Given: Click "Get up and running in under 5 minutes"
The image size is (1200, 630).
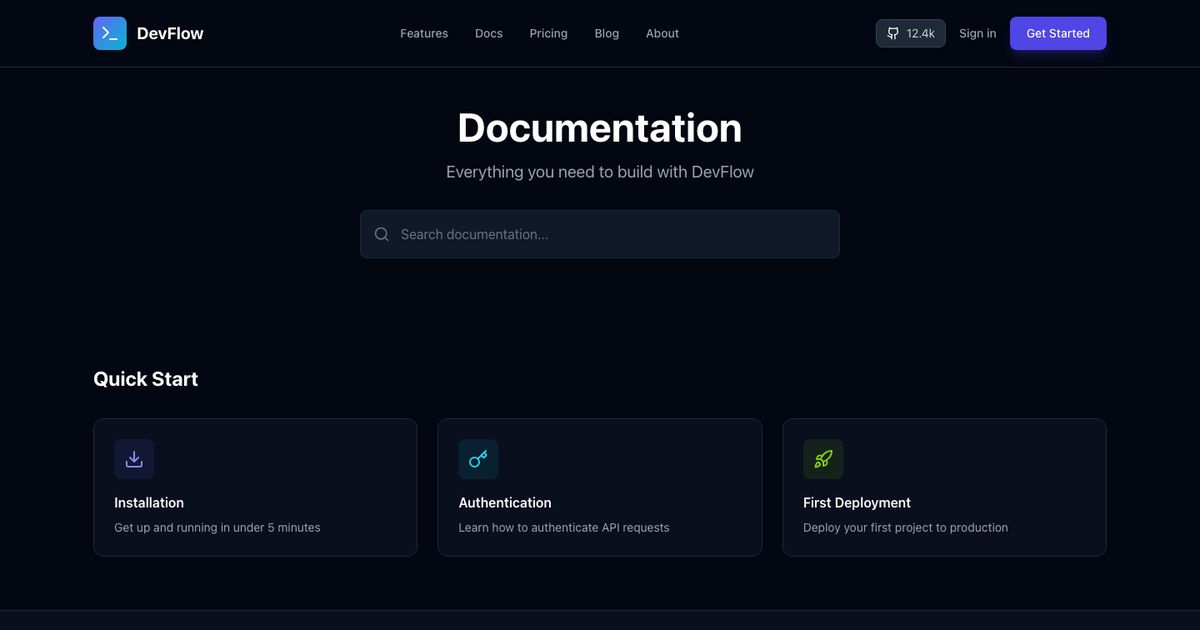Looking at the screenshot, I should 217,527.
